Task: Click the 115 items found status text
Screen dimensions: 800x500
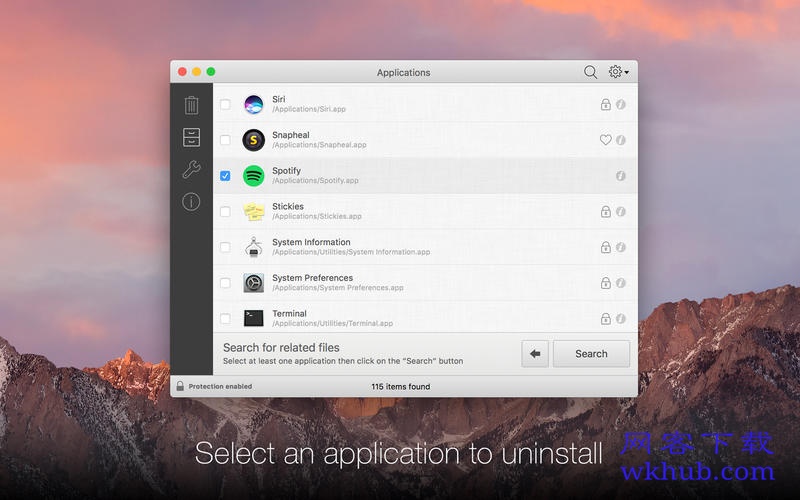Action: coord(401,386)
